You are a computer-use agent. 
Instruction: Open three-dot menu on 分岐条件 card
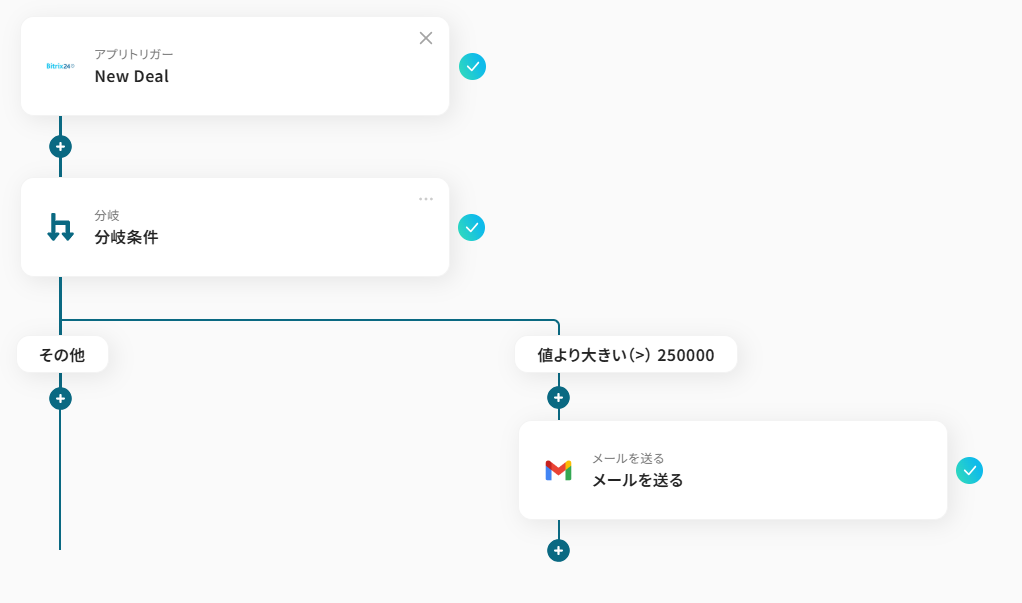[426, 198]
